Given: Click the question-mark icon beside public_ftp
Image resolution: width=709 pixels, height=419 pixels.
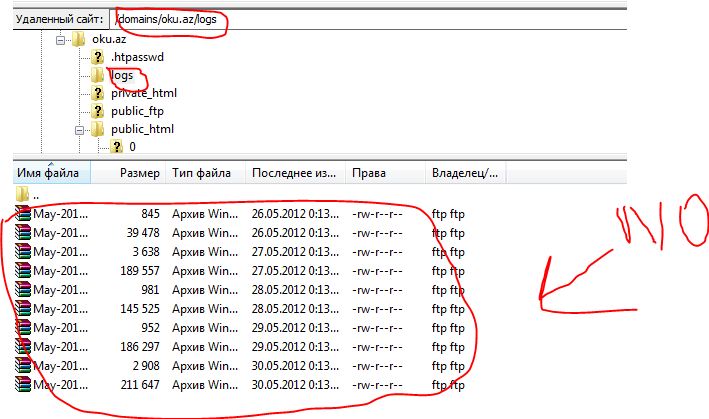Looking at the screenshot, I should (x=97, y=111).
